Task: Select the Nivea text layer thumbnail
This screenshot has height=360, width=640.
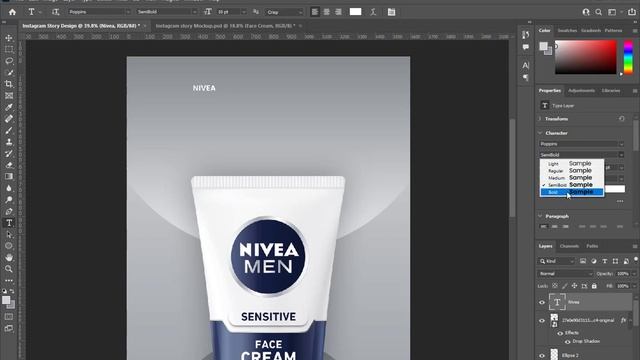Action: (557, 302)
